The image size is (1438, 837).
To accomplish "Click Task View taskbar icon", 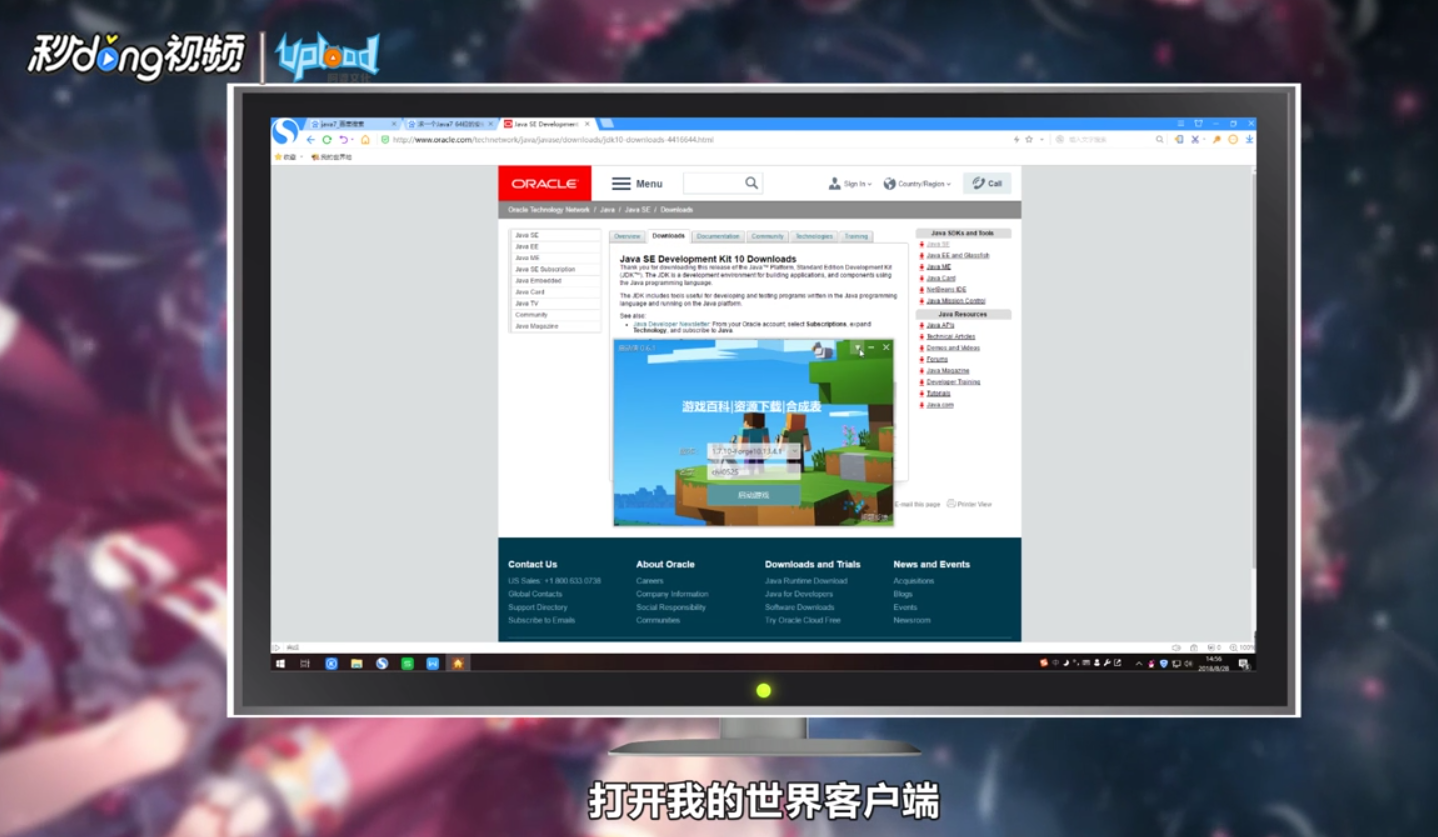I will [x=305, y=663].
